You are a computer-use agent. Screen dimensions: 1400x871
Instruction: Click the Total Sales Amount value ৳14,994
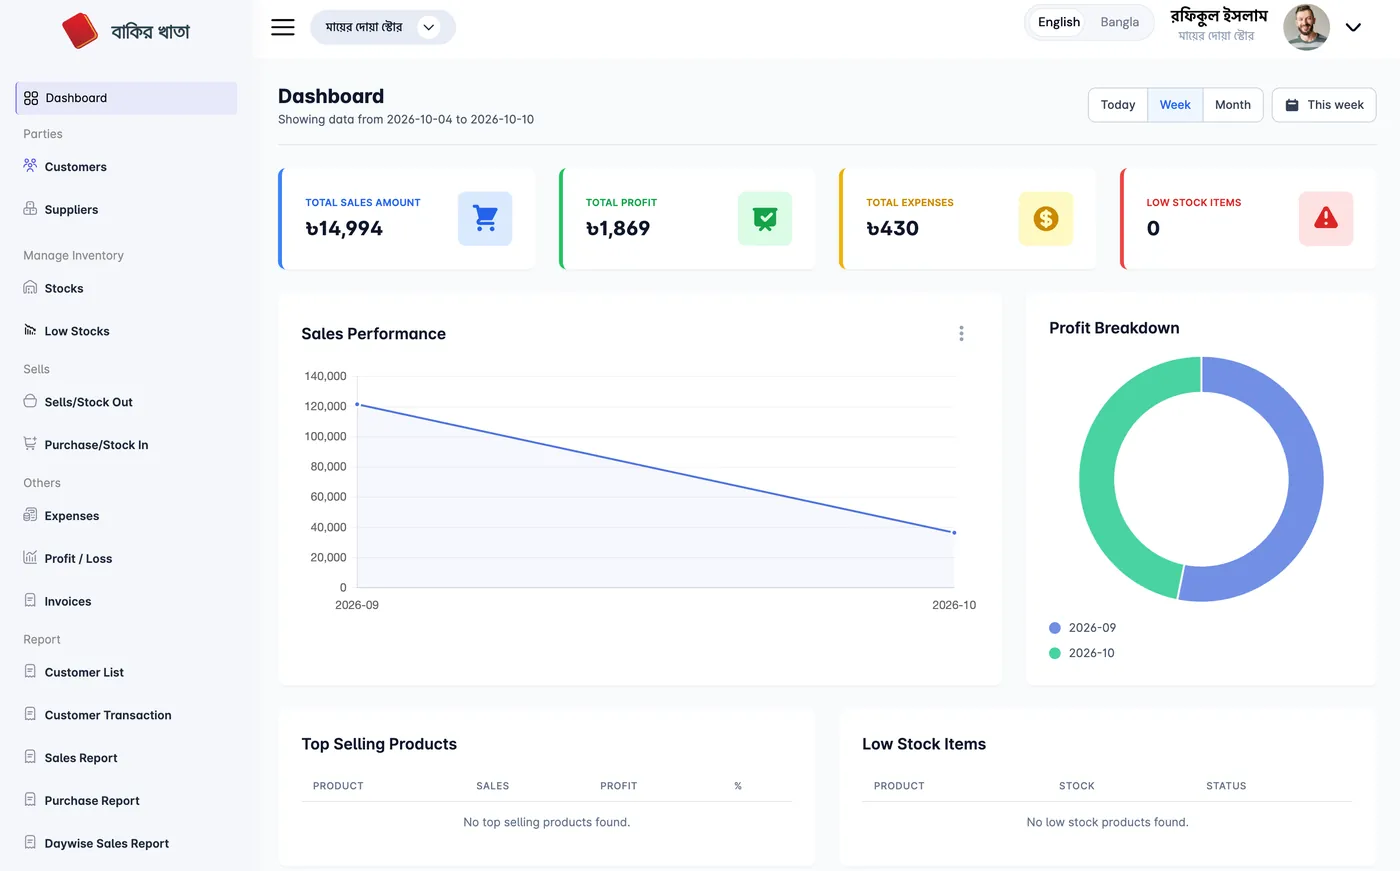pos(344,229)
